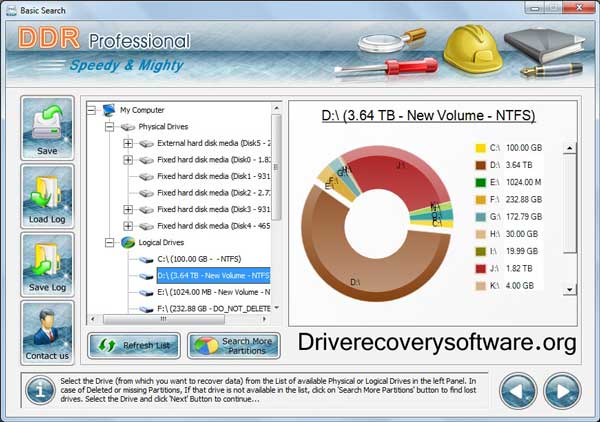Go back with the Previous arrow
The height and width of the screenshot is (422, 600).
coord(518,391)
